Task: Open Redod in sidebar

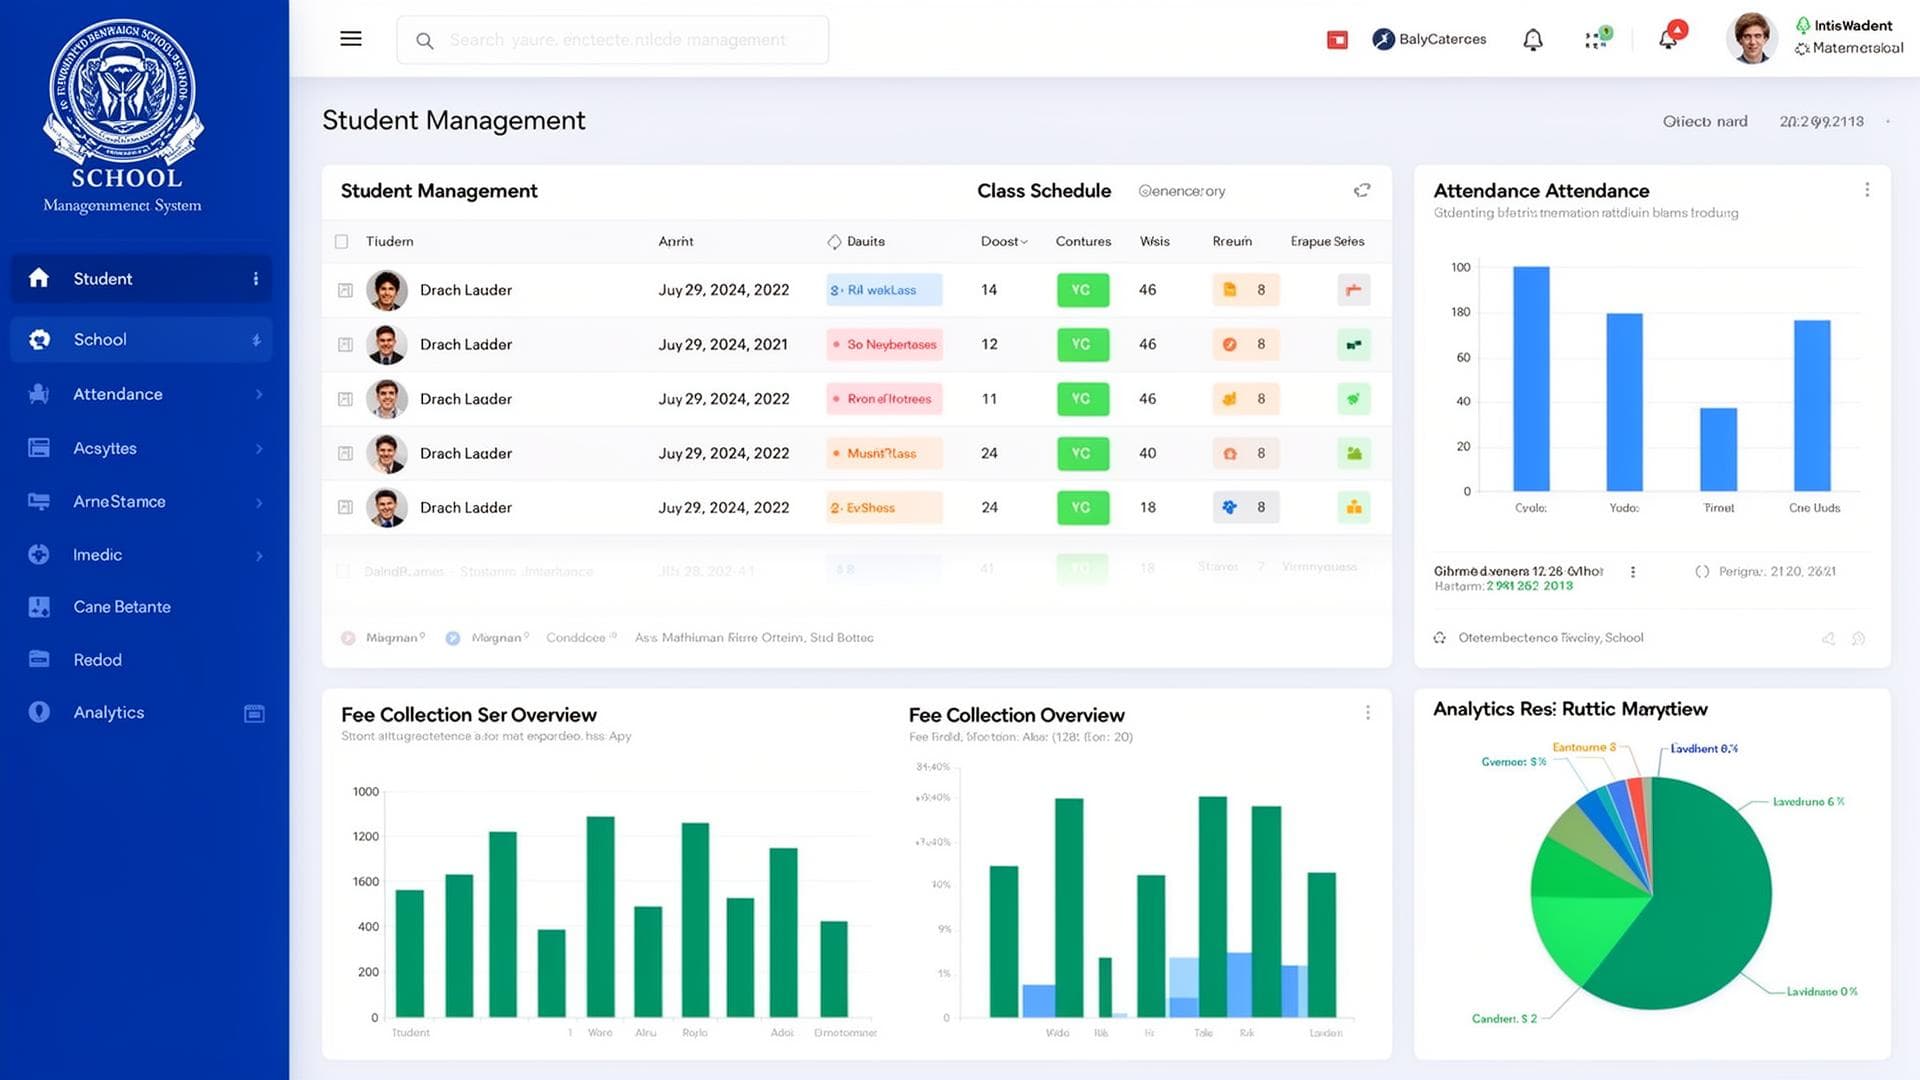Action: [x=97, y=660]
